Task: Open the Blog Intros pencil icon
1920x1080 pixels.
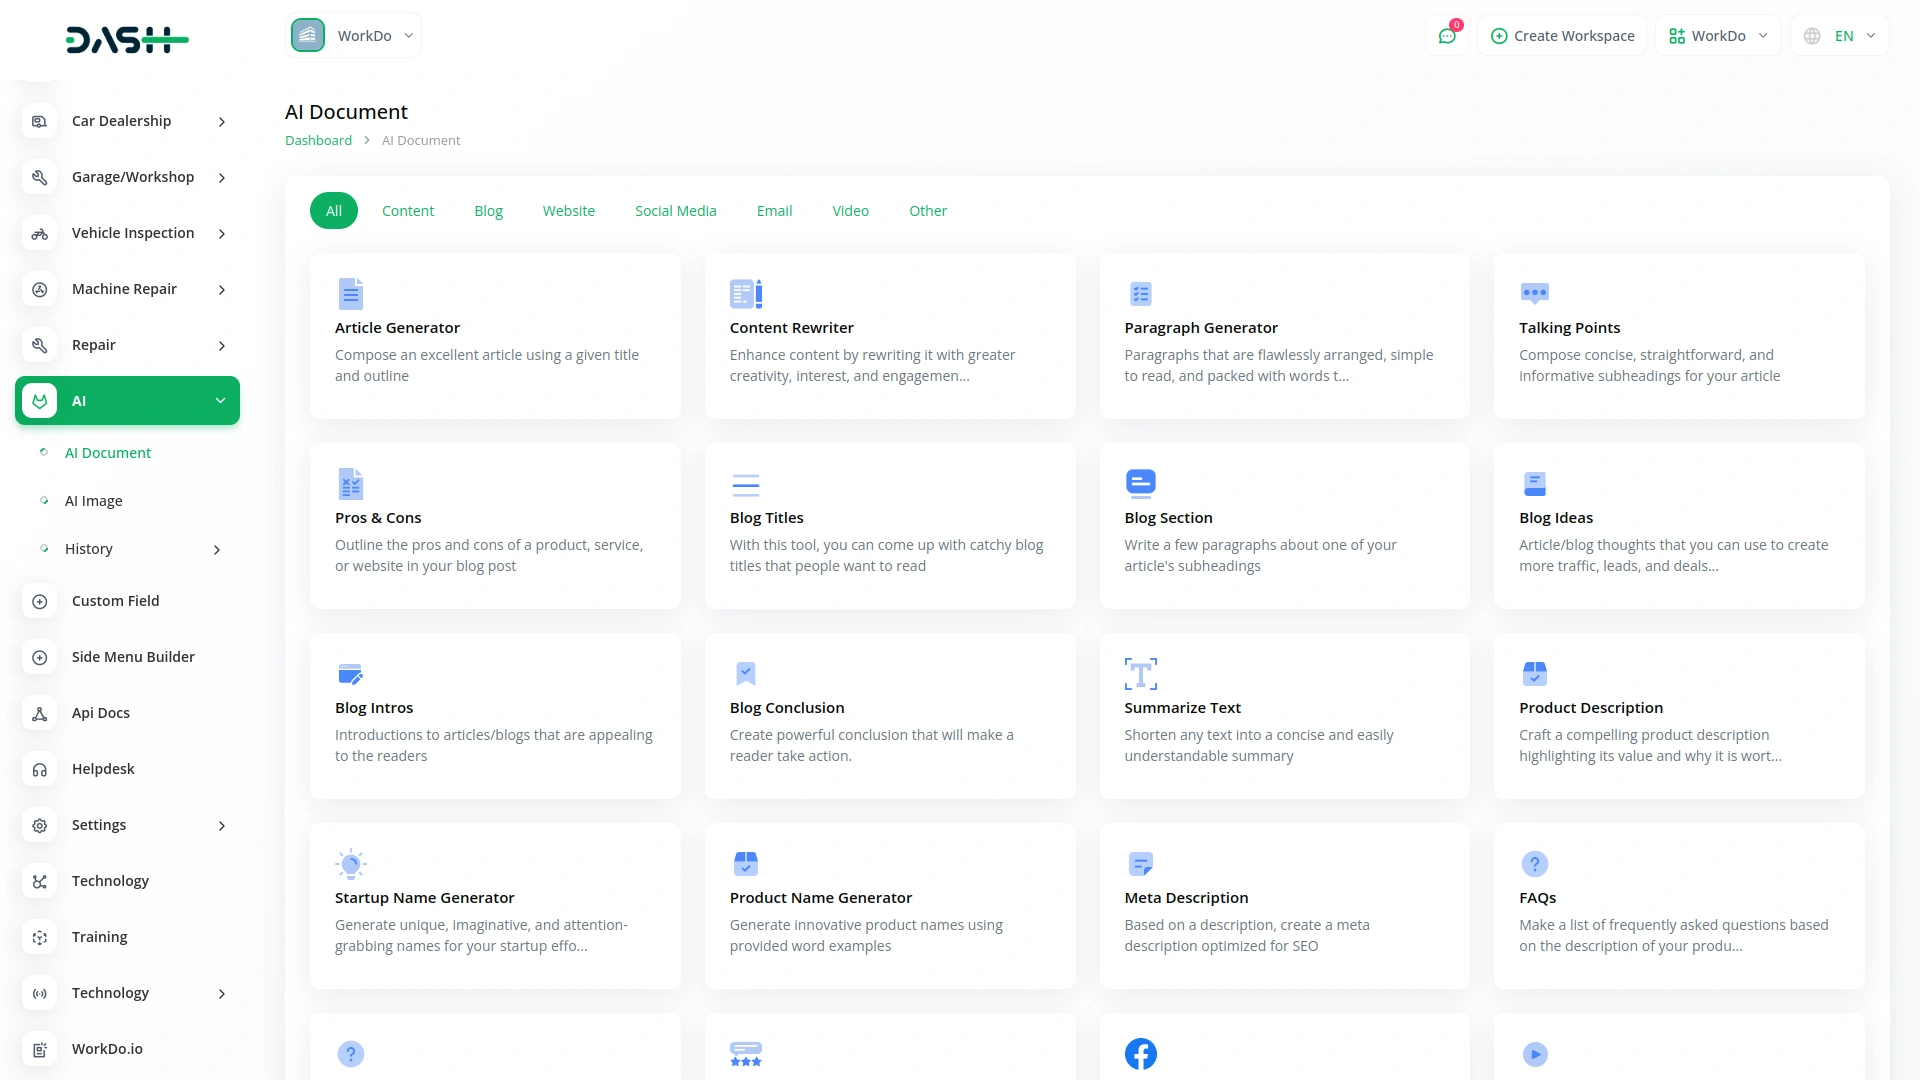Action: tap(350, 674)
